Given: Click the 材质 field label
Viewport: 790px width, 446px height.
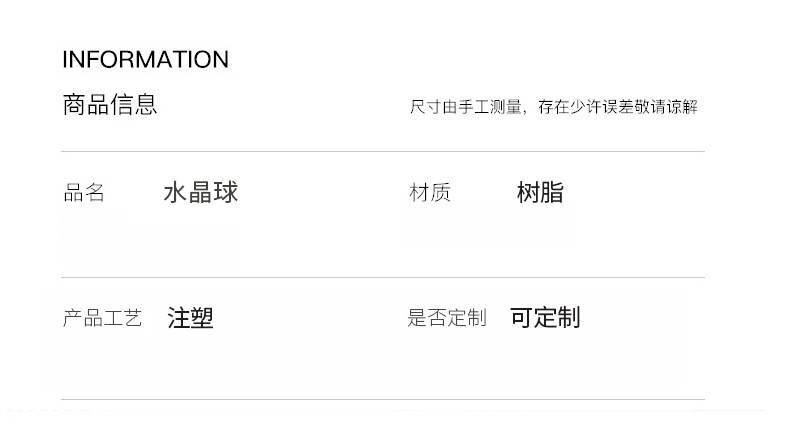Looking at the screenshot, I should [x=430, y=193].
